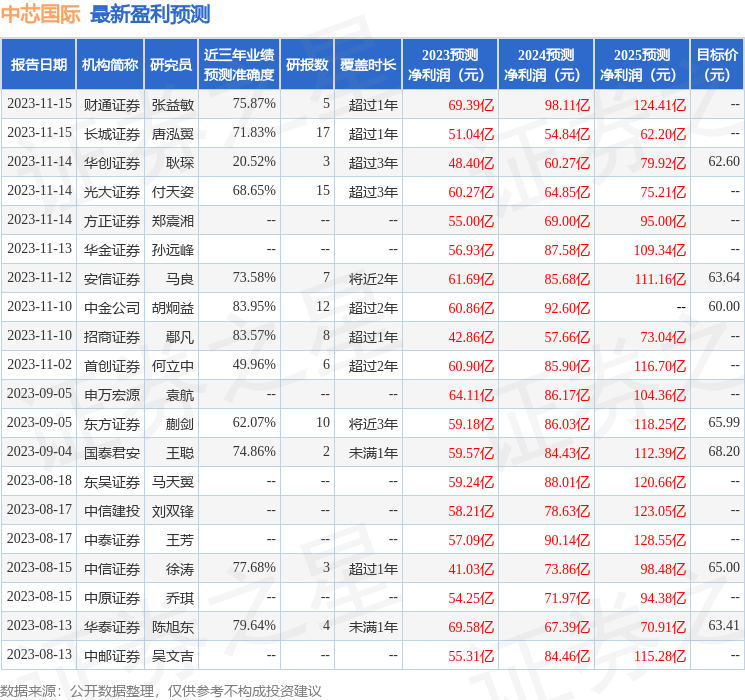Select the 中信建投 institution cell

tap(112, 511)
